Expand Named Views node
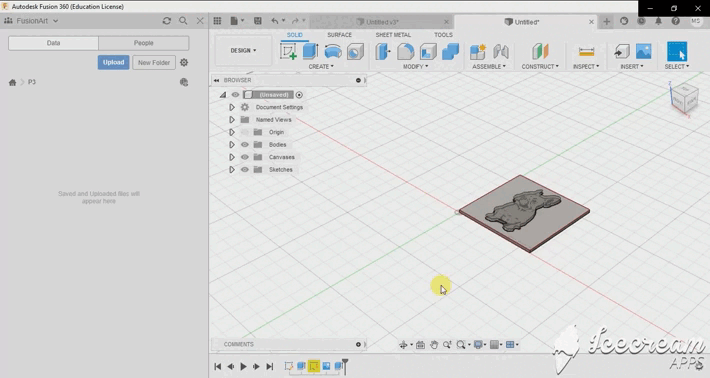 click(231, 120)
